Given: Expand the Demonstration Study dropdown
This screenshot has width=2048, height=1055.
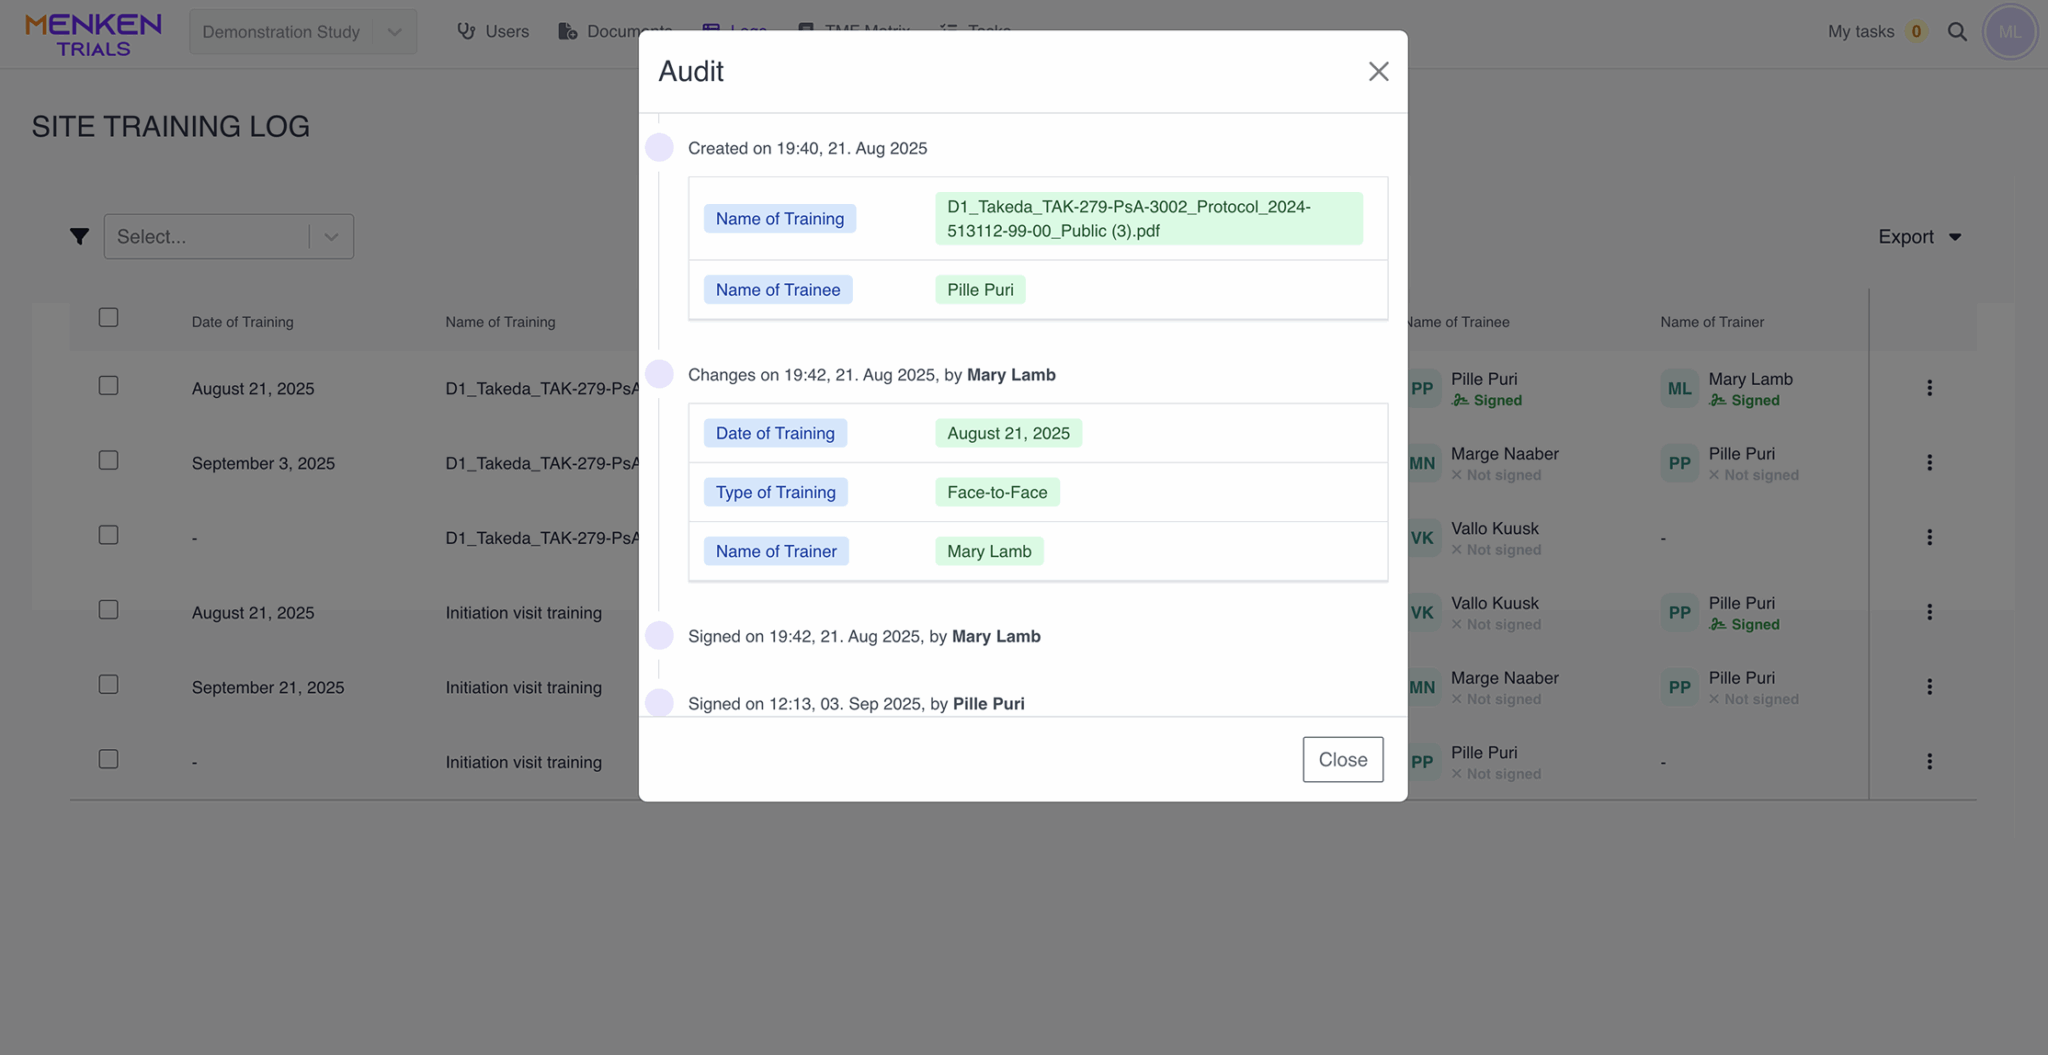Looking at the screenshot, I should [x=394, y=32].
